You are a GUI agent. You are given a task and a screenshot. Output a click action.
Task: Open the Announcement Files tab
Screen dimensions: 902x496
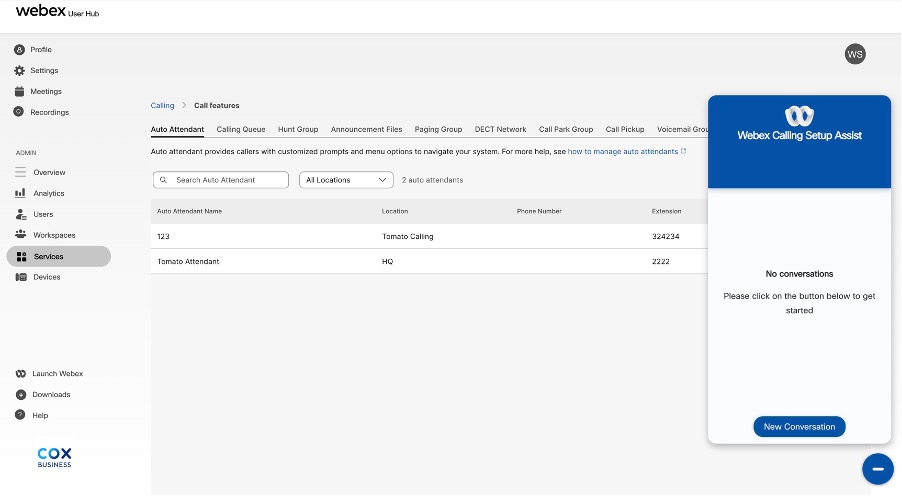pos(366,129)
